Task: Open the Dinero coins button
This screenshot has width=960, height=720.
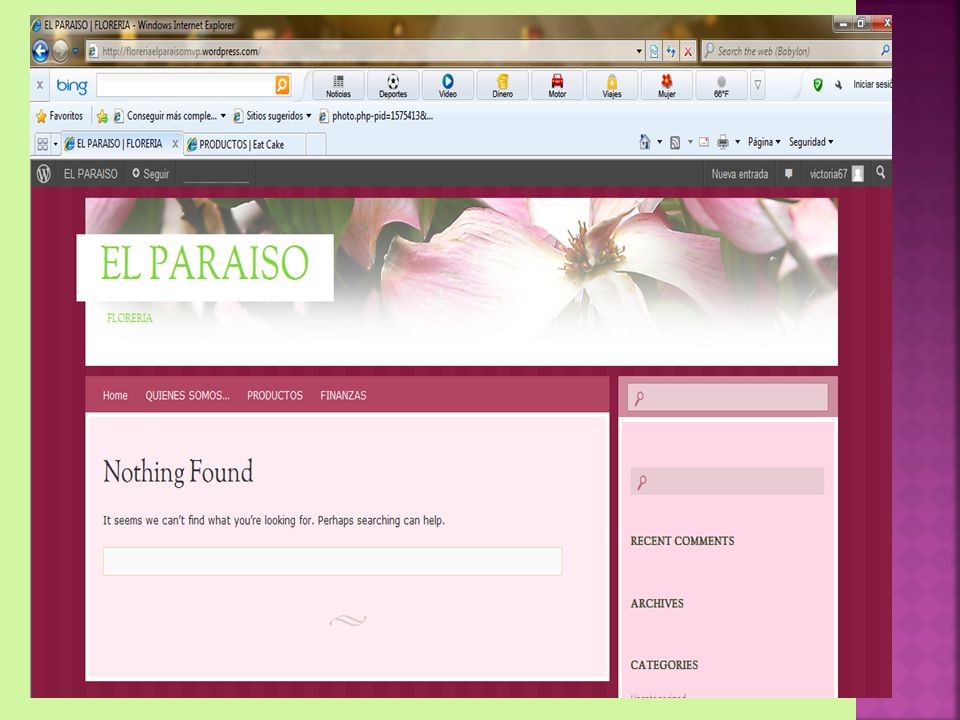Action: 503,85
